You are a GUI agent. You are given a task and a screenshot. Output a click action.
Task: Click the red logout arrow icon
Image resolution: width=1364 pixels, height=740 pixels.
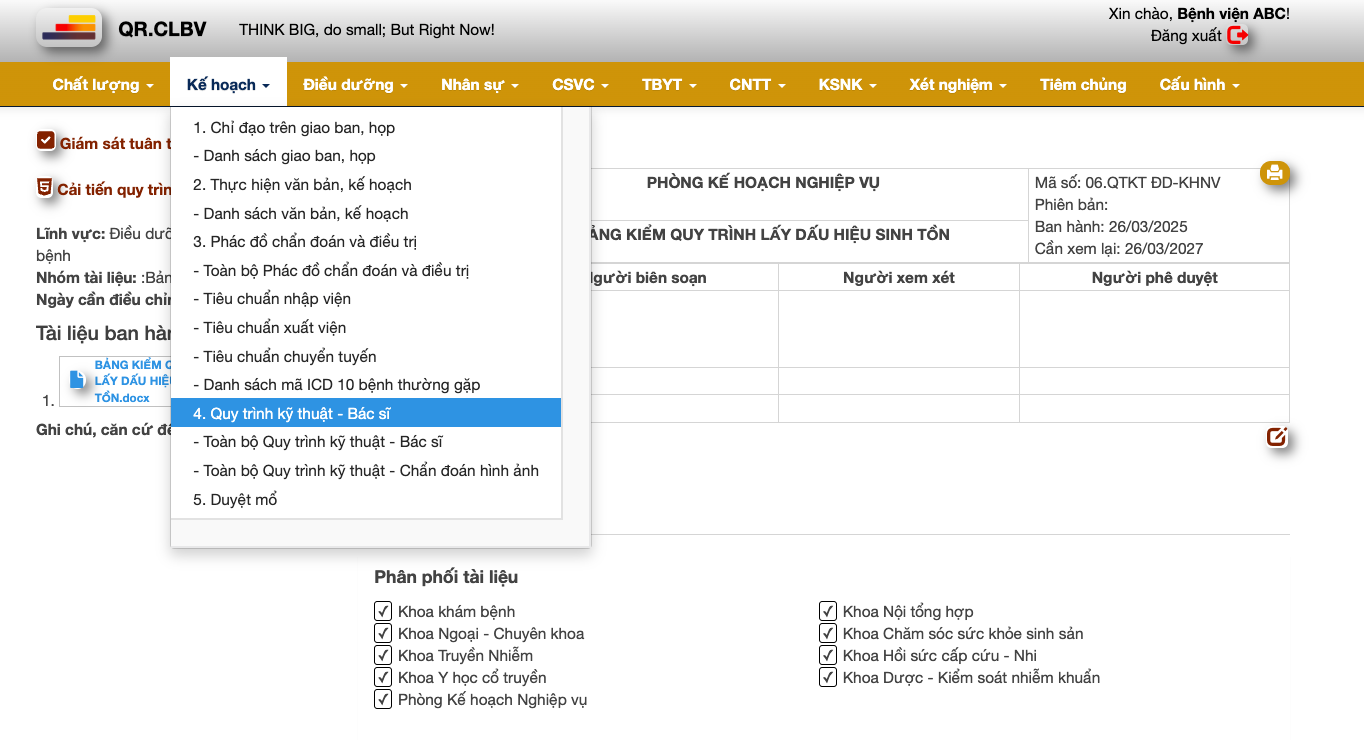pos(1238,36)
